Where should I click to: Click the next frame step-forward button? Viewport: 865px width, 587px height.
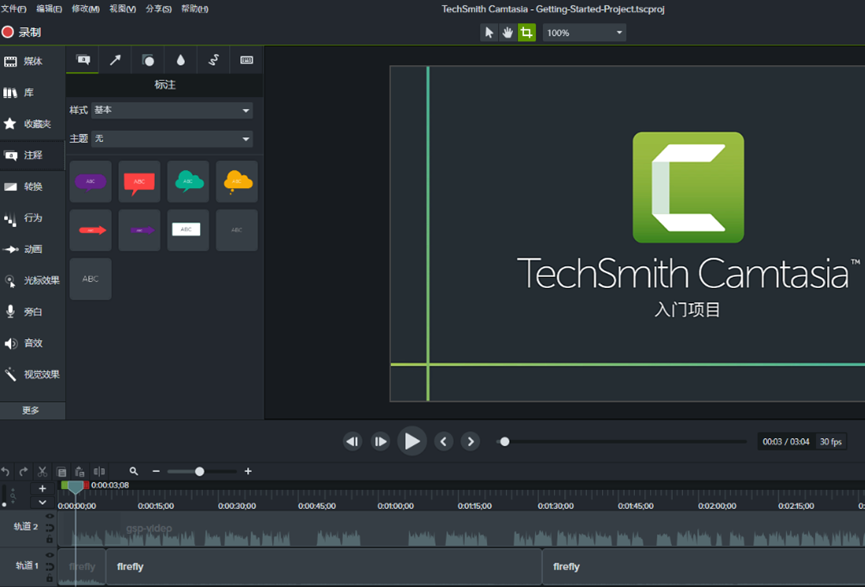click(380, 441)
